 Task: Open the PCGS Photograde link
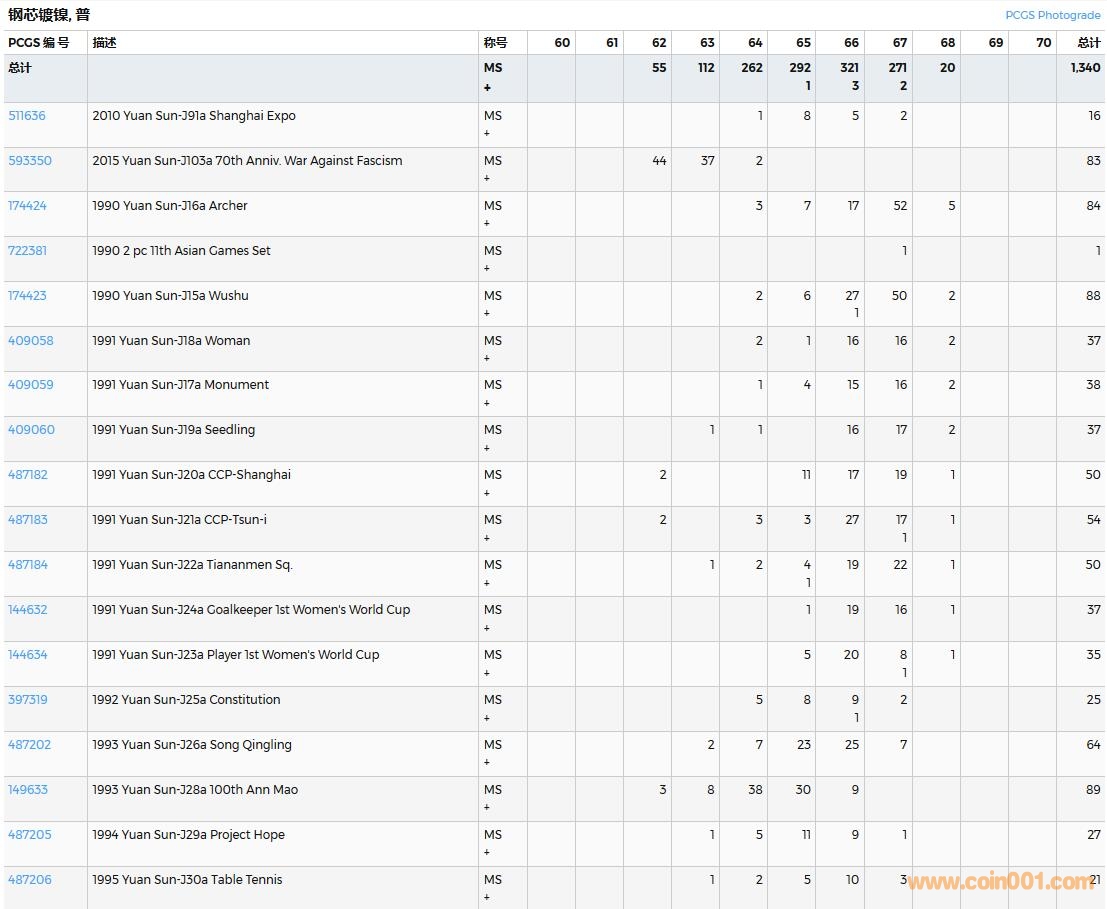click(x=1052, y=15)
